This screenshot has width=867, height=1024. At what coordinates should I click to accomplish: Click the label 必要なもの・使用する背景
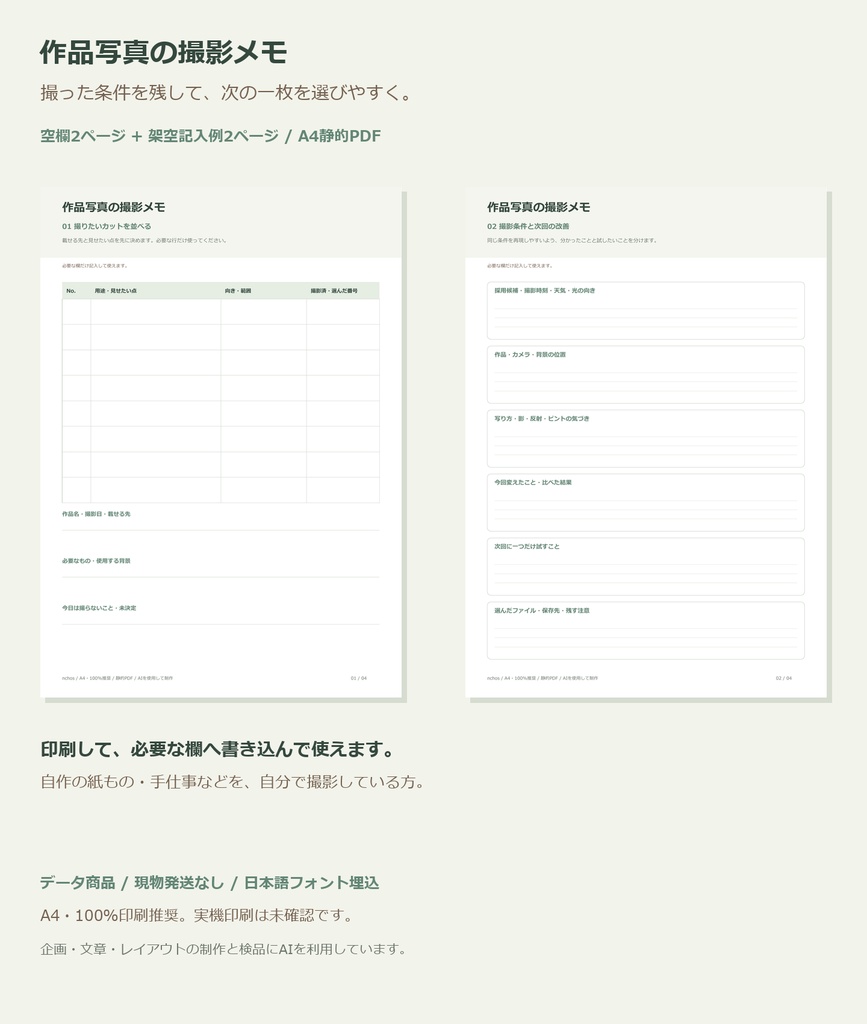(x=96, y=560)
